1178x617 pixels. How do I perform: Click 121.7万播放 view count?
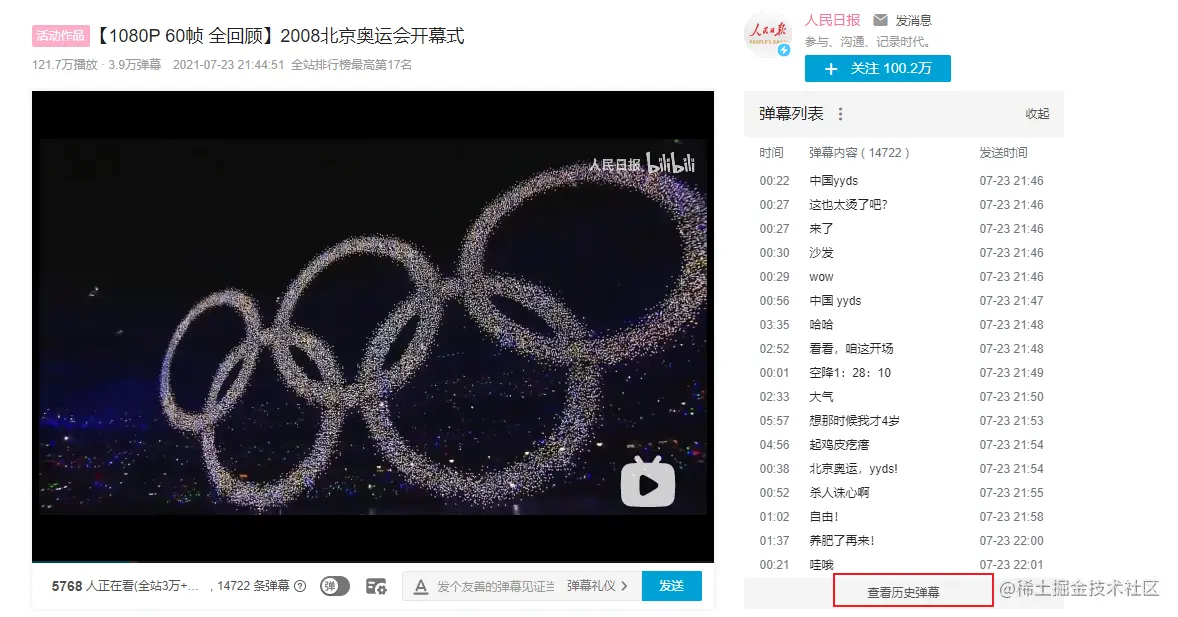pyautogui.click(x=65, y=65)
